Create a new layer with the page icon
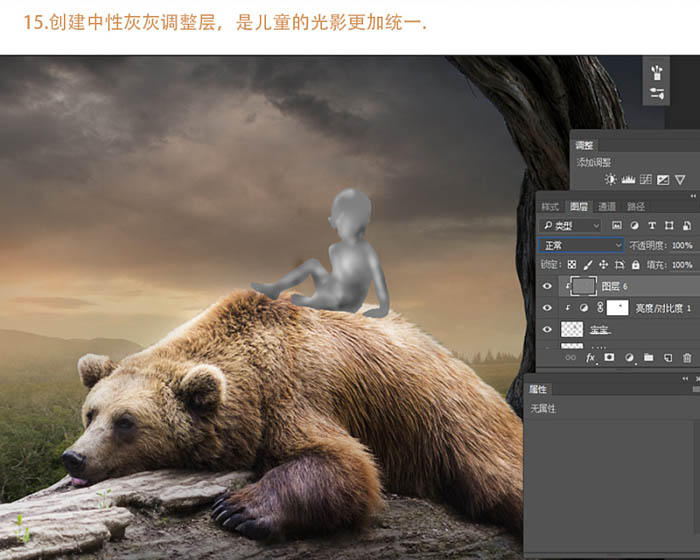Screen dimensions: 700x560 [668, 357]
